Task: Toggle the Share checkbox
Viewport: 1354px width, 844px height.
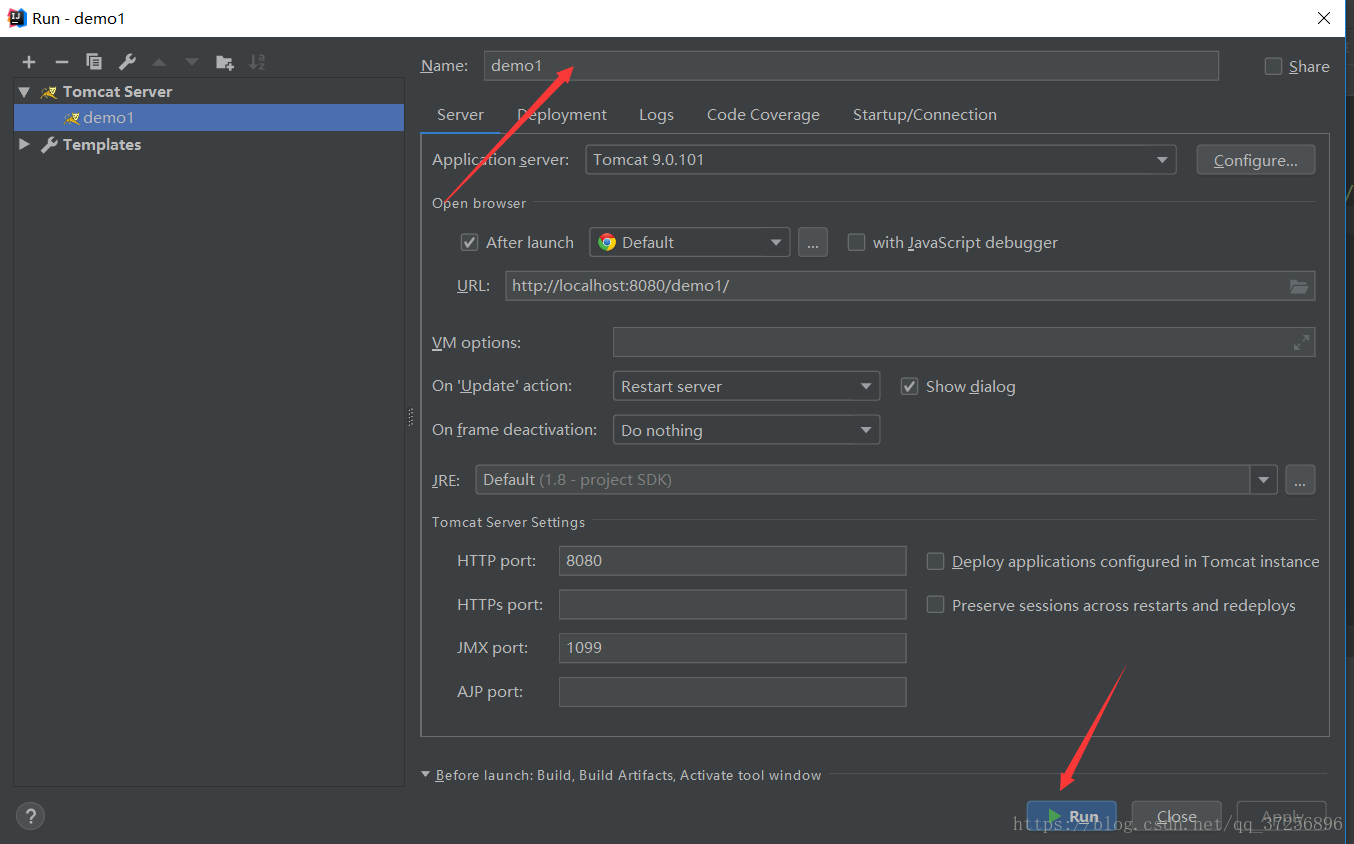Action: (1273, 66)
